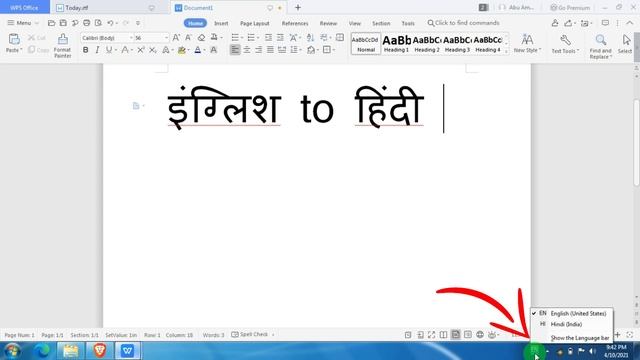640x360 pixels.
Task: Open the Insert tab
Action: (221, 23)
